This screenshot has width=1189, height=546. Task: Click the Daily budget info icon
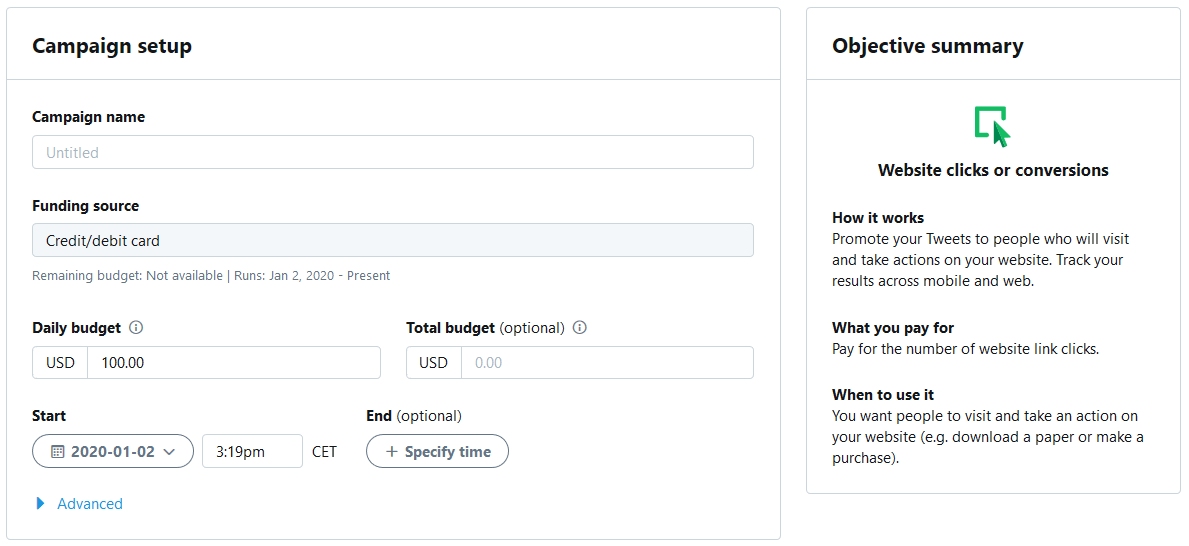(137, 327)
